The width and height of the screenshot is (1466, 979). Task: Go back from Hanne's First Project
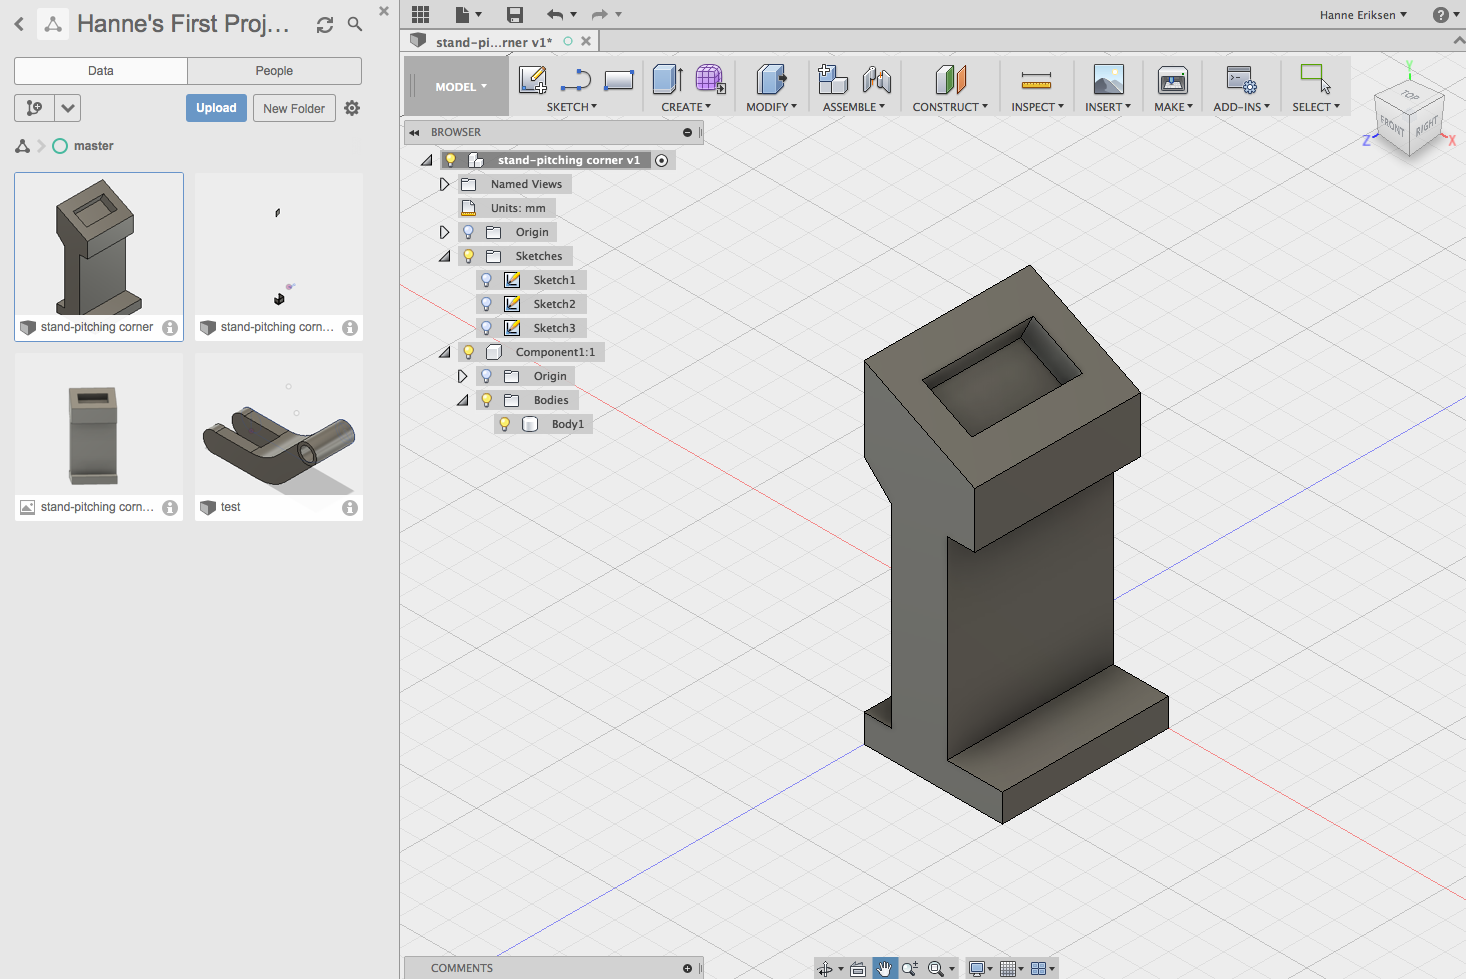click(19, 24)
